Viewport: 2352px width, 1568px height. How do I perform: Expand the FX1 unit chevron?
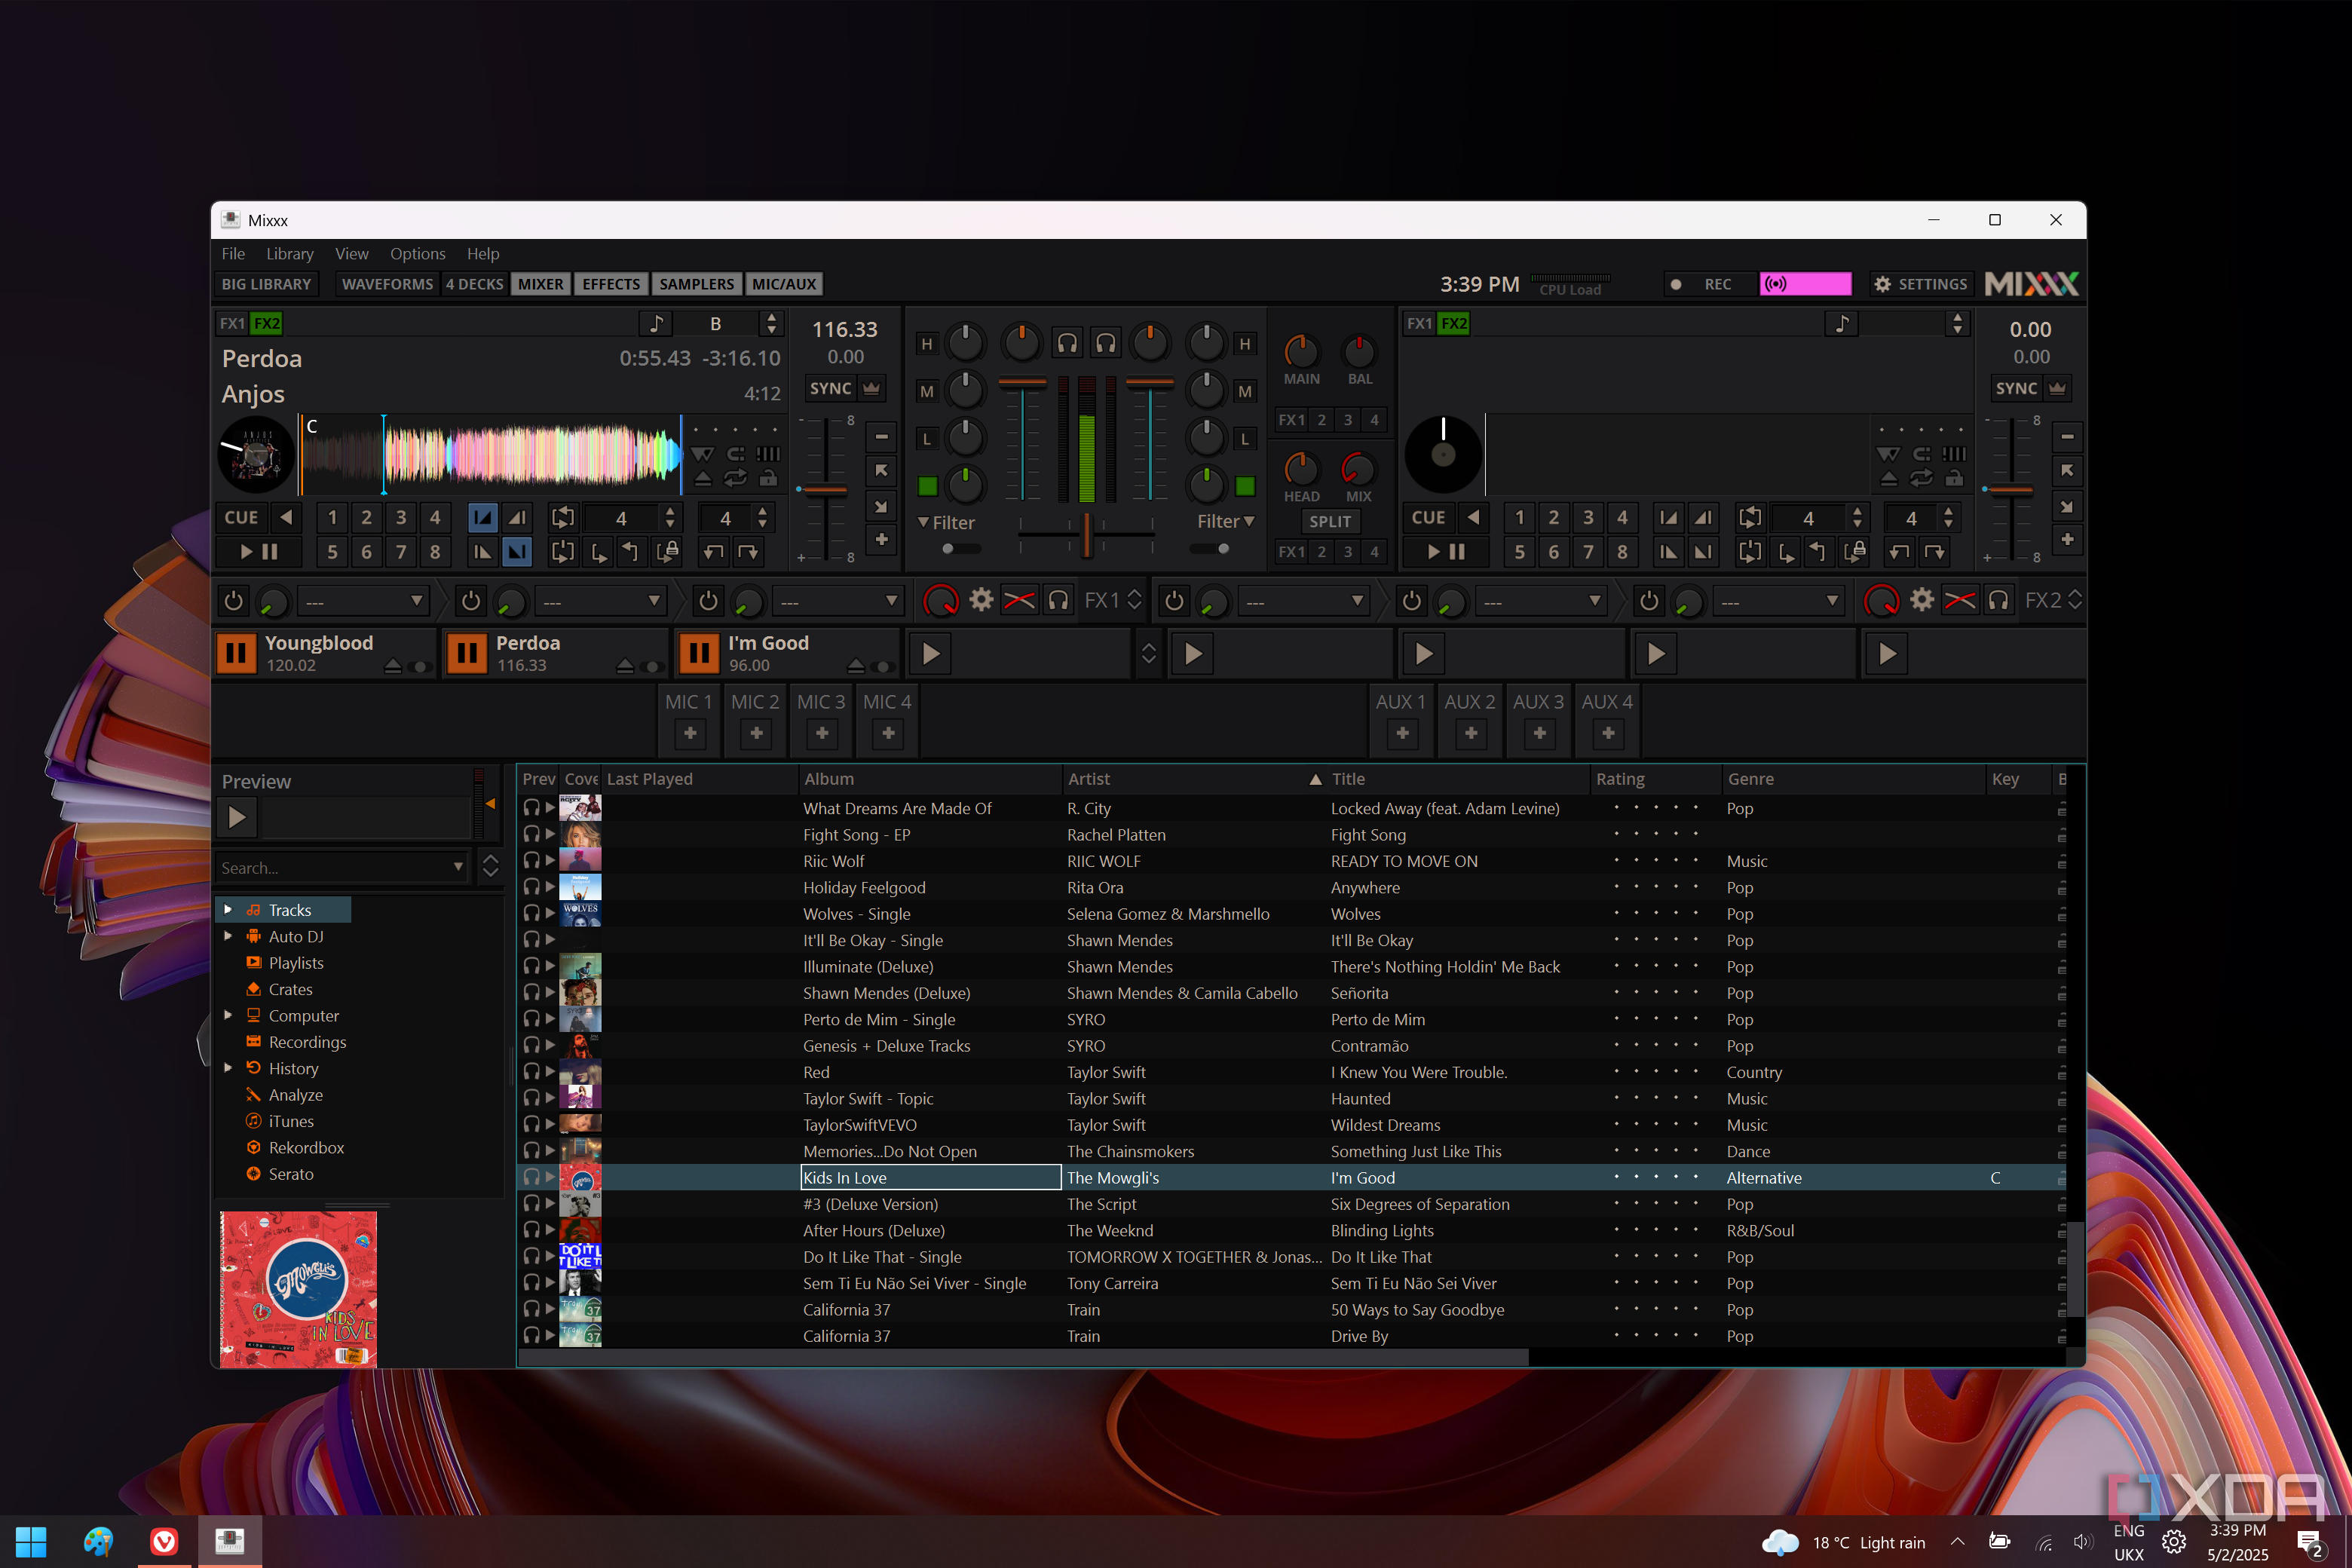tap(1134, 600)
